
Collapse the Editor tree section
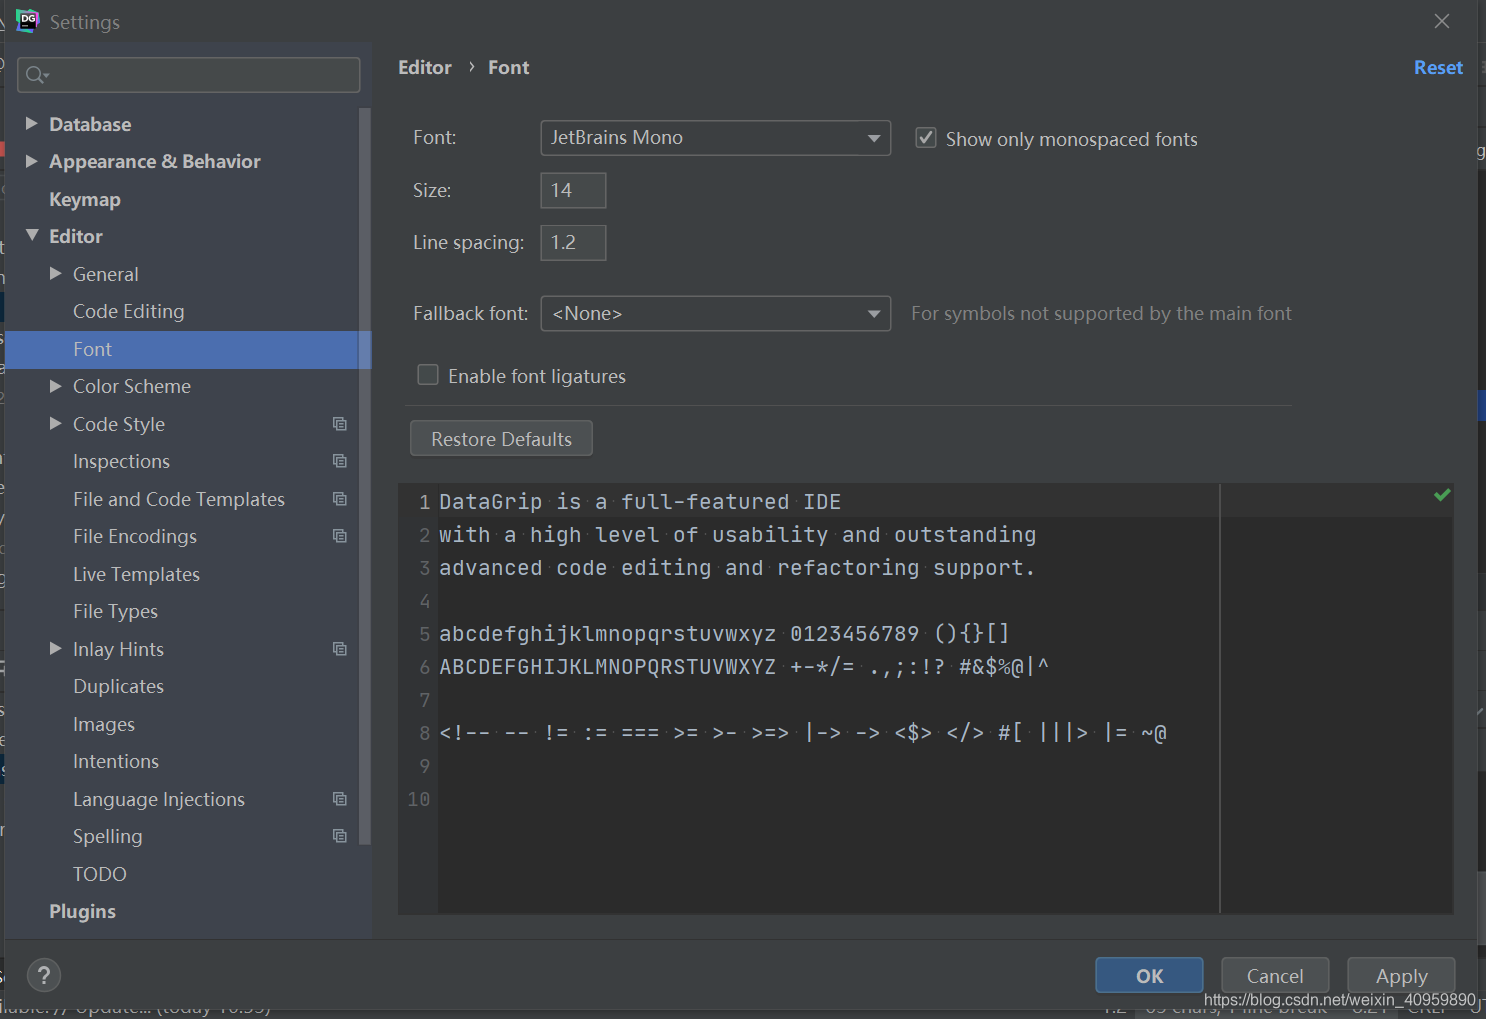tap(32, 236)
